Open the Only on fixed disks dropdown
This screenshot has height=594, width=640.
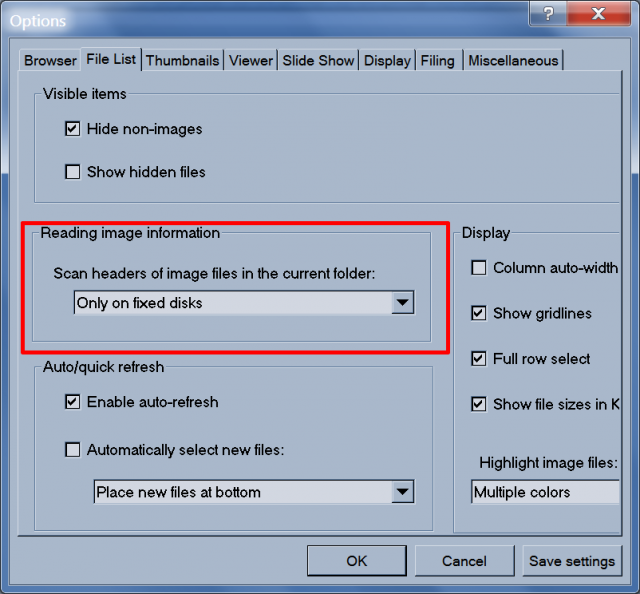tap(244, 303)
